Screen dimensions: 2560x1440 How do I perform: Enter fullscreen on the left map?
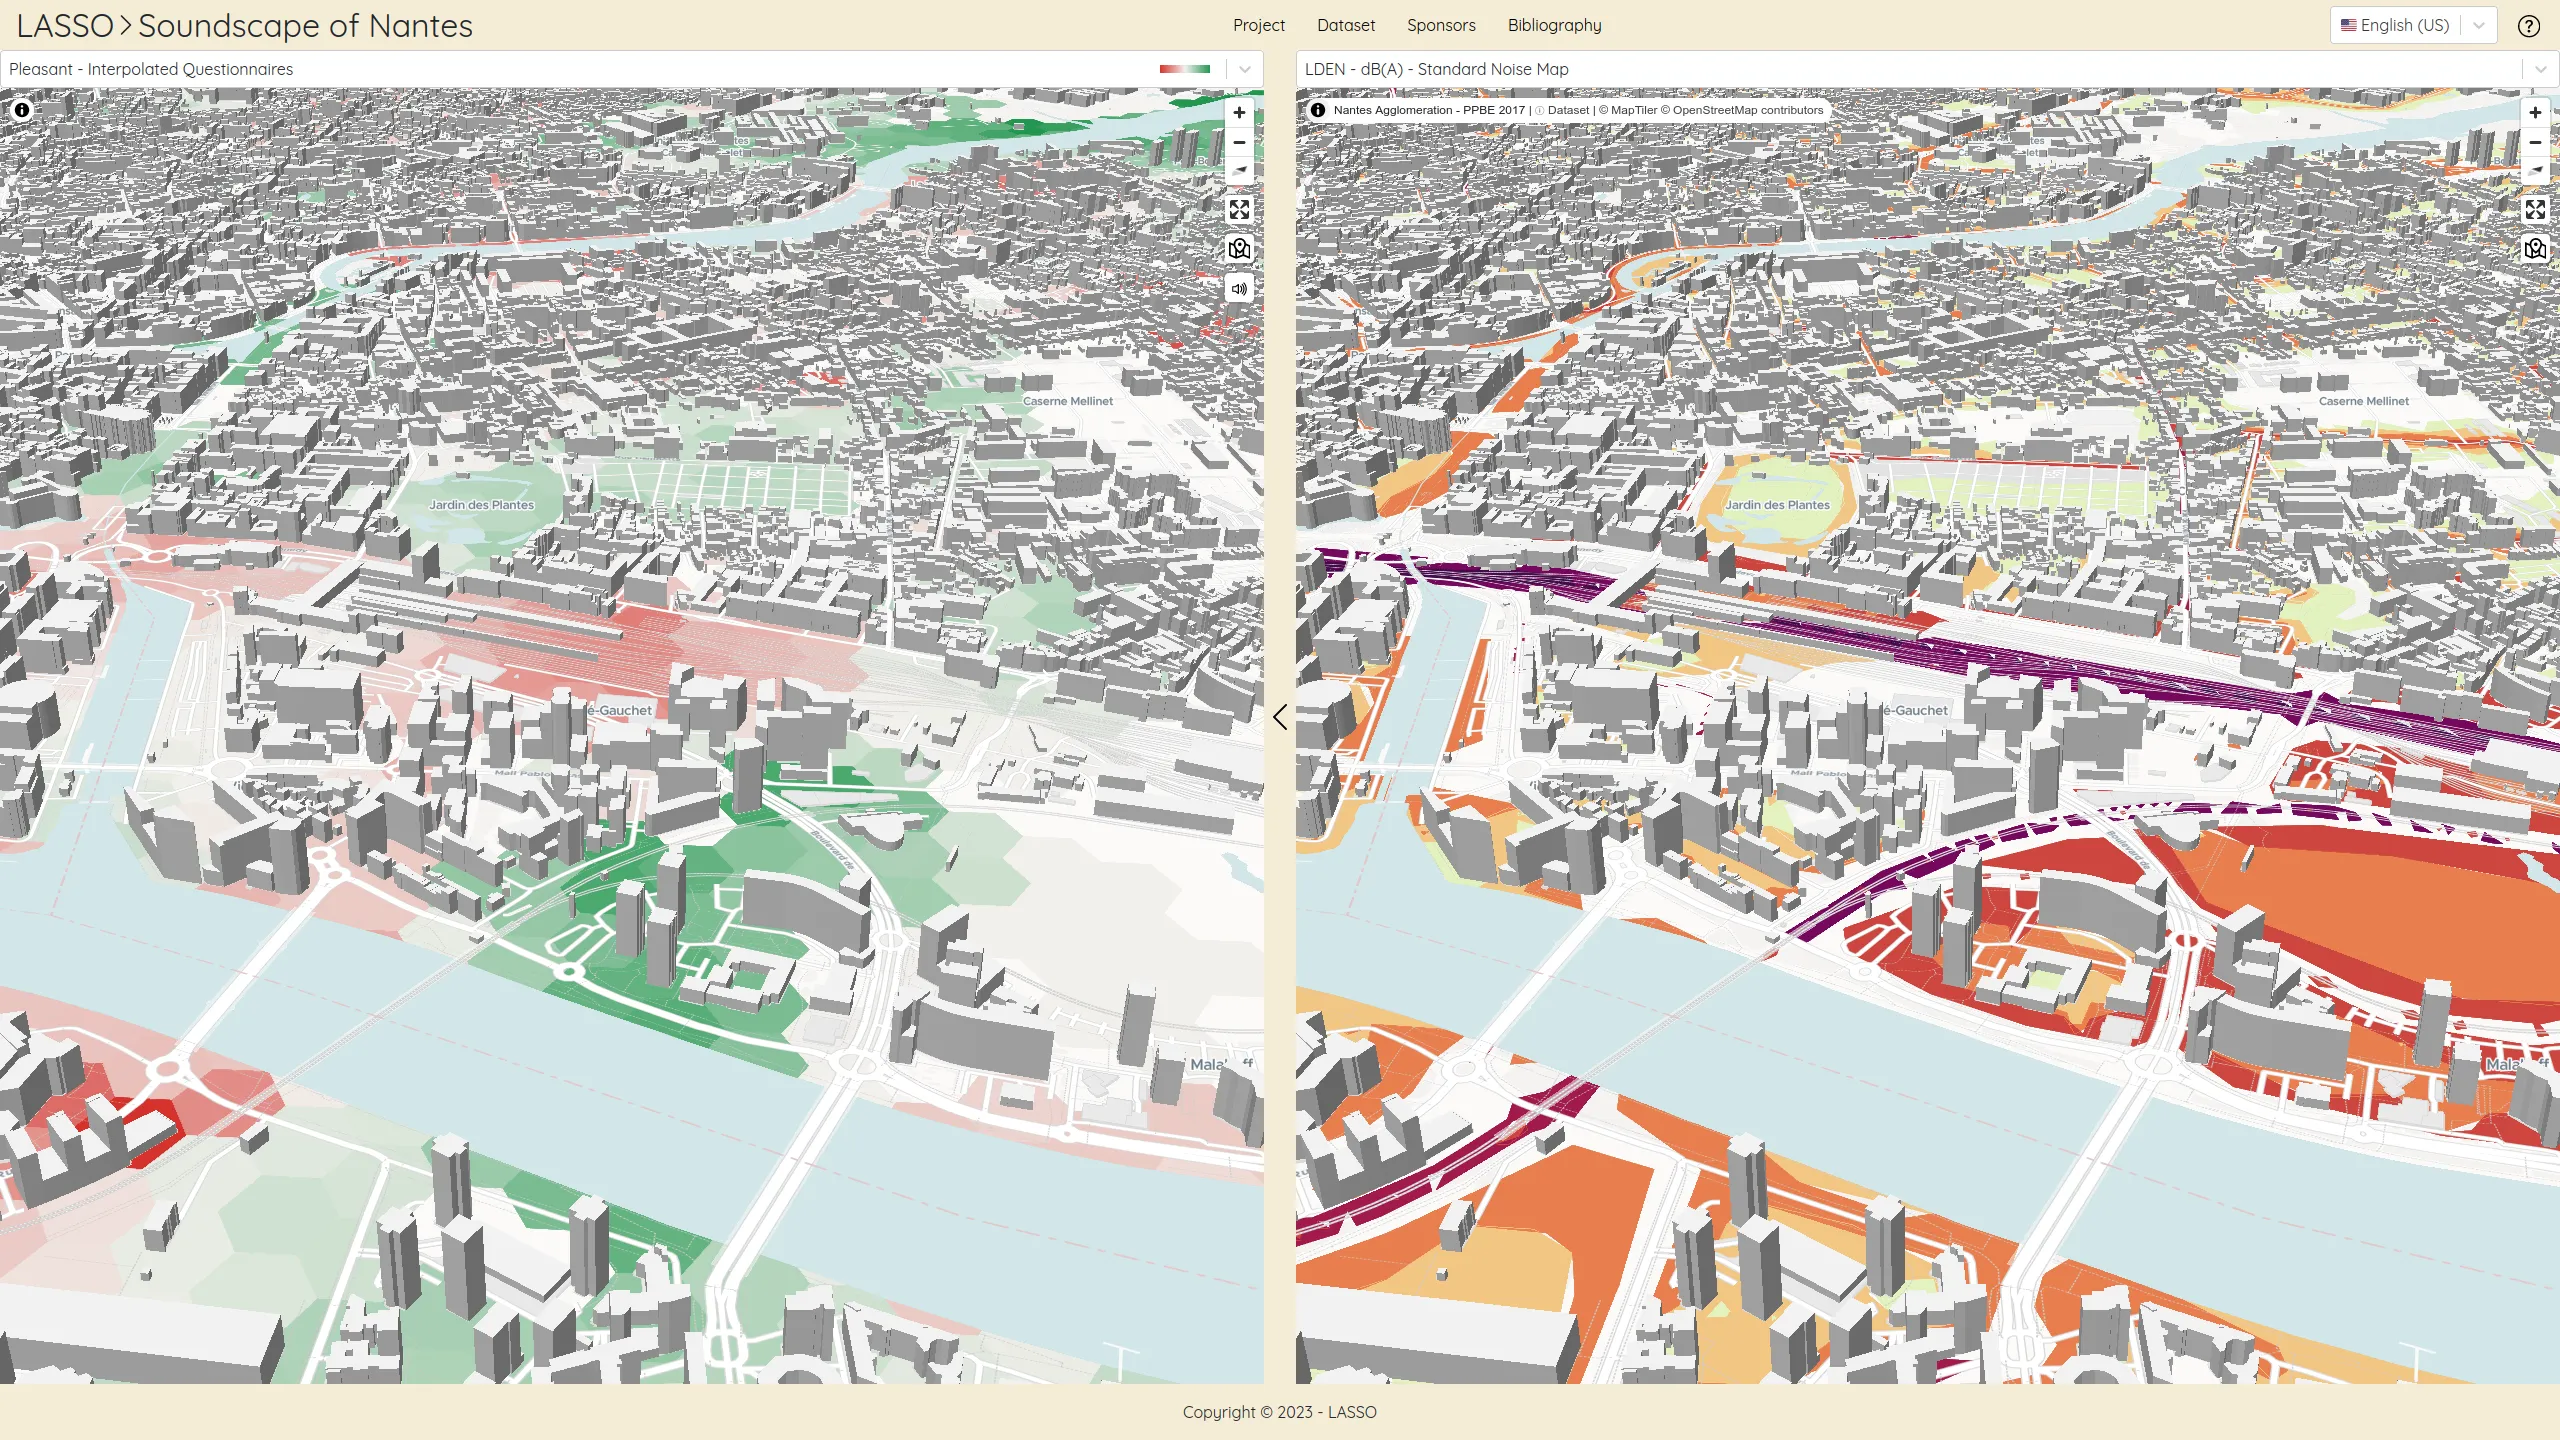tap(1239, 210)
